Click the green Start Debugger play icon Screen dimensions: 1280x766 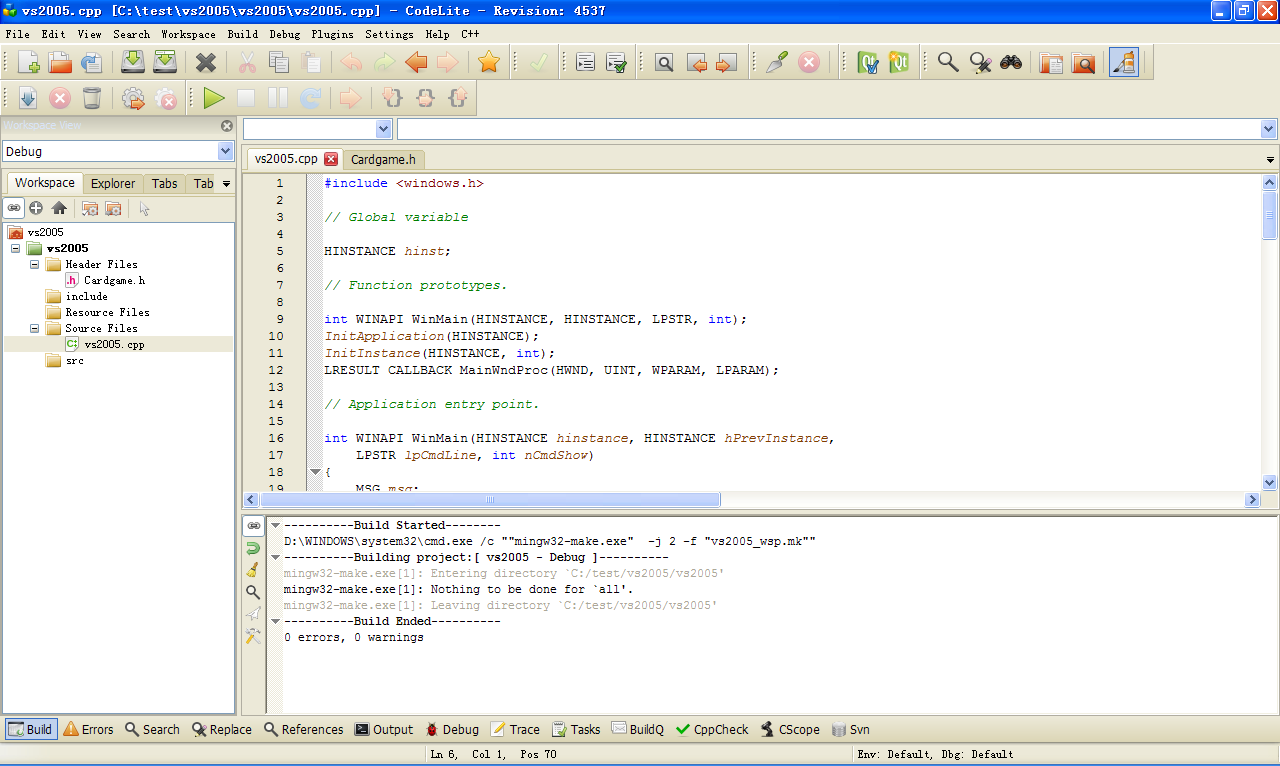click(x=214, y=98)
